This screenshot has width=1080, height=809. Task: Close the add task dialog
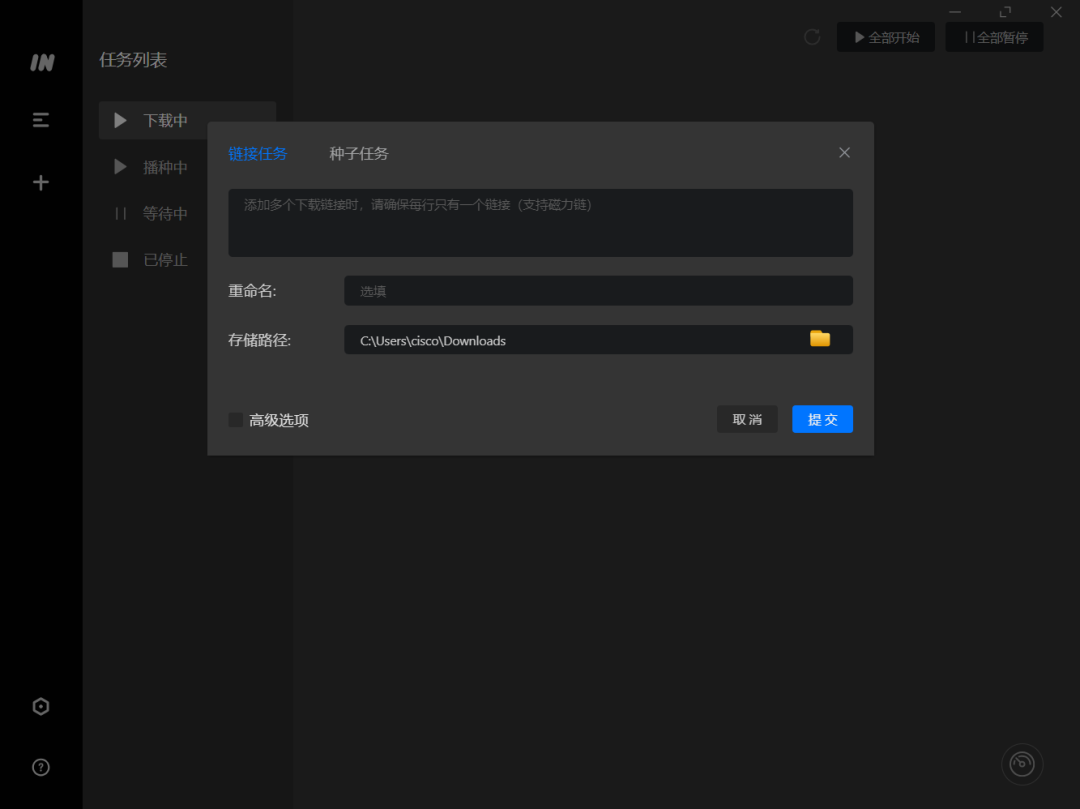point(844,152)
